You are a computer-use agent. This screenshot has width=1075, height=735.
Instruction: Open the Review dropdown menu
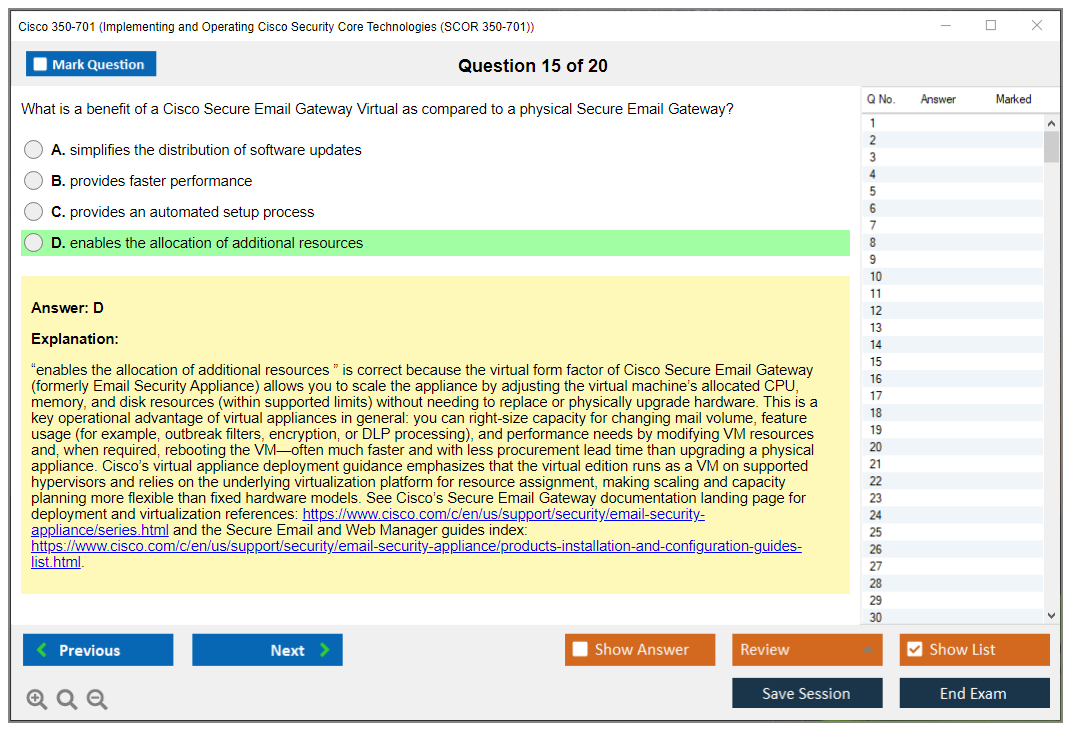tap(807, 650)
